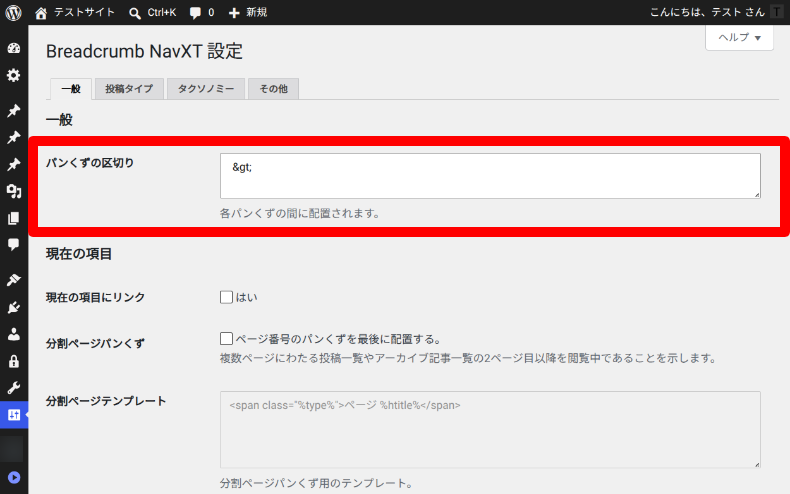Expand the ヘルプ dropdown
This screenshot has width=790, height=494.
[x=739, y=37]
